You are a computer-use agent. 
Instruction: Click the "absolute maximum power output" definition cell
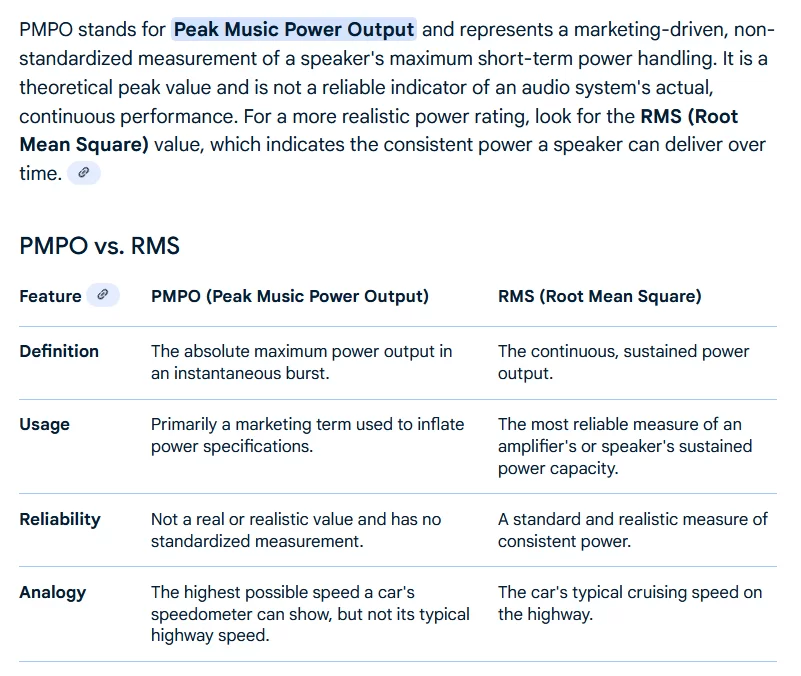(301, 361)
